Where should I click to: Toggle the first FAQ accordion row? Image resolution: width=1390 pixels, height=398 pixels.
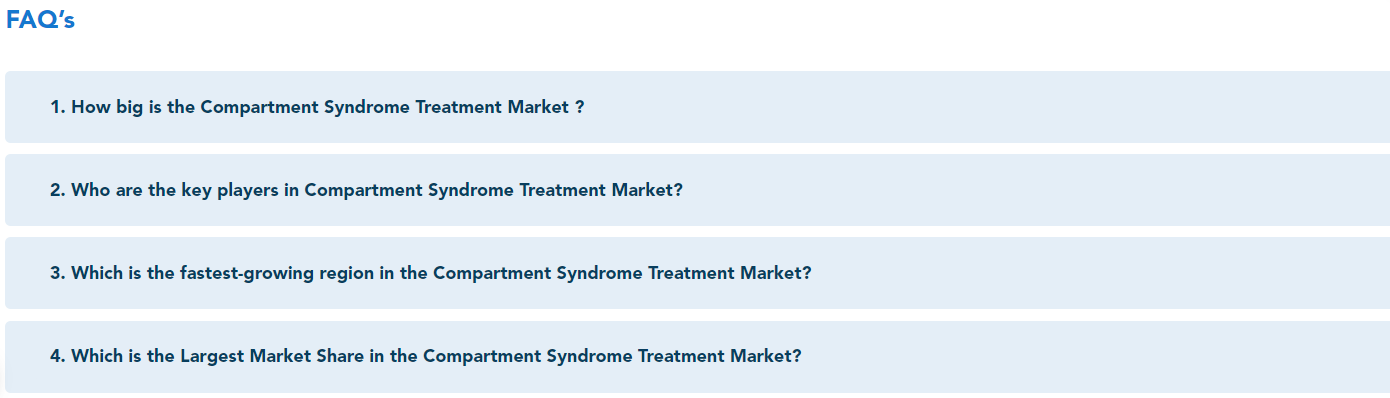click(x=697, y=107)
